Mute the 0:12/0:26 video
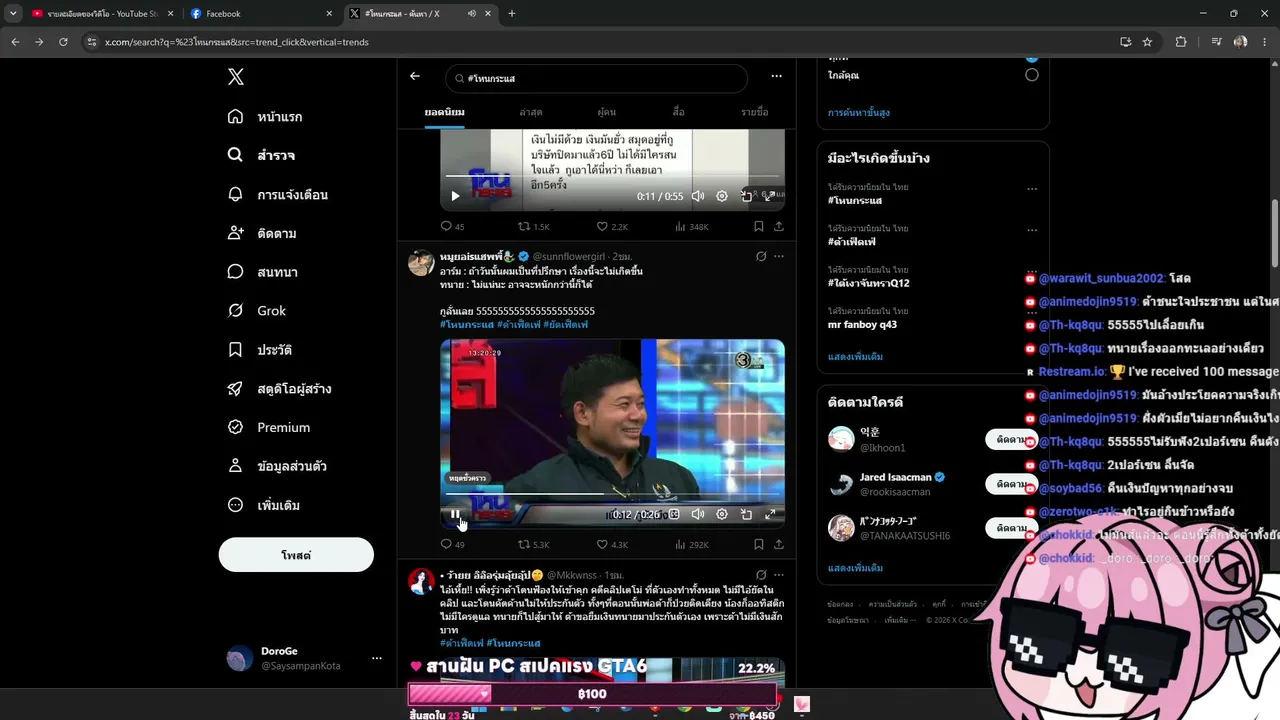This screenshot has height=720, width=1280. 698,514
